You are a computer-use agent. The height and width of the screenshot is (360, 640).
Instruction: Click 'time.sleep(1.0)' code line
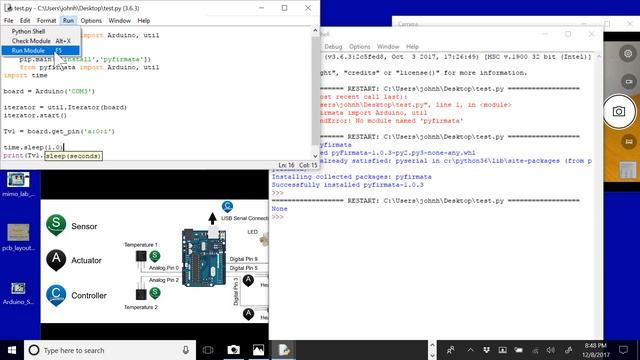point(33,147)
